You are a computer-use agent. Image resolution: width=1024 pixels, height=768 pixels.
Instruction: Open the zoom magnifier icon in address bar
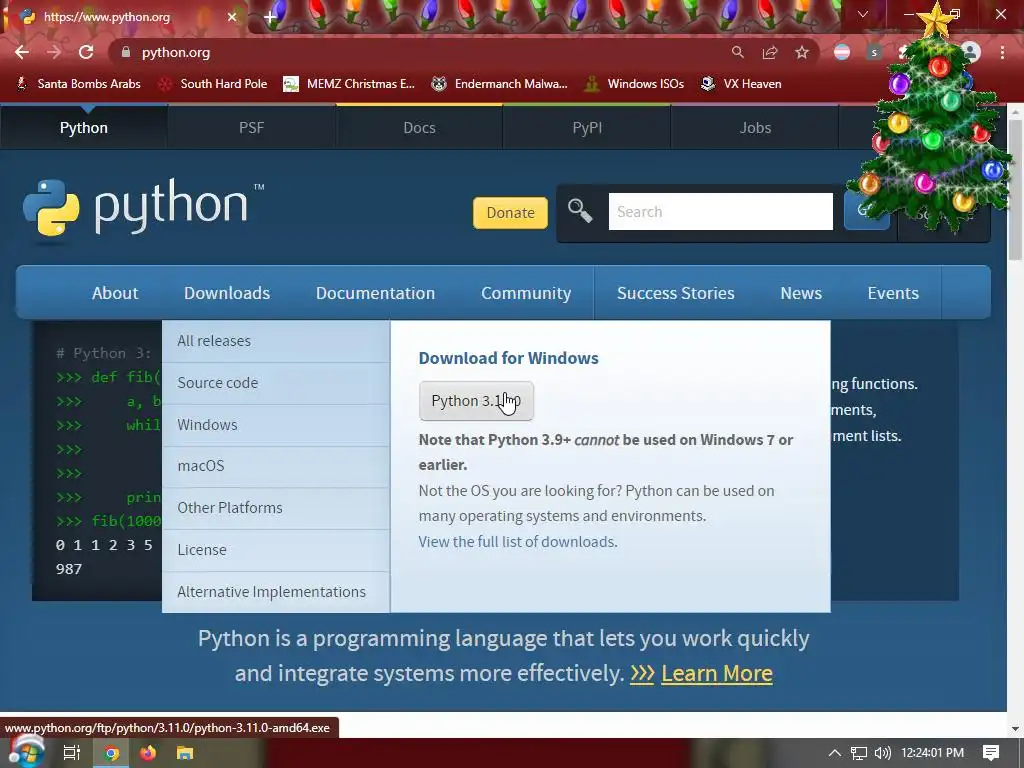coord(737,52)
